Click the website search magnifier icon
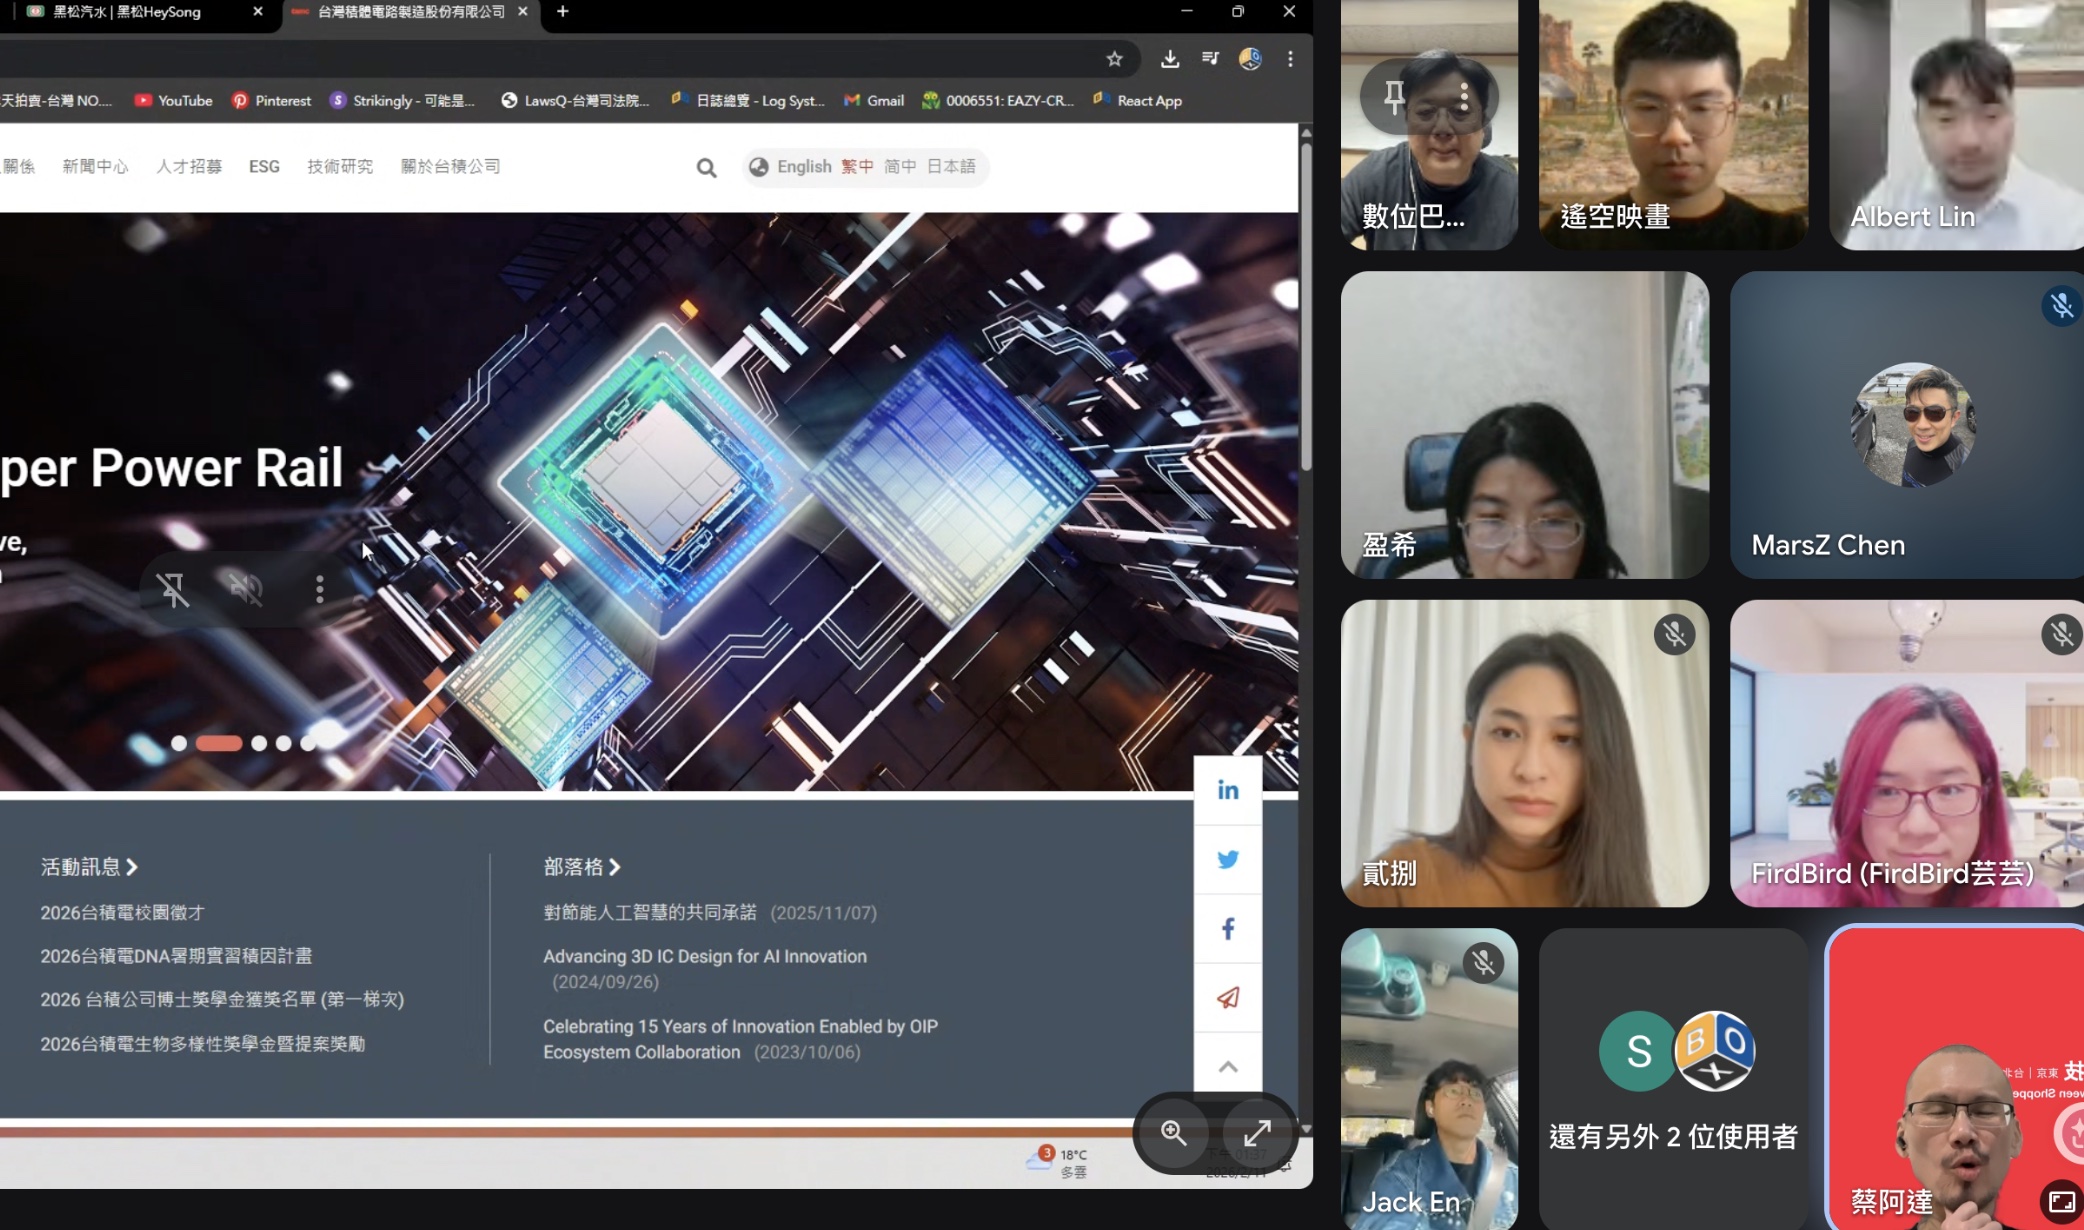The height and width of the screenshot is (1230, 2084). [706, 167]
